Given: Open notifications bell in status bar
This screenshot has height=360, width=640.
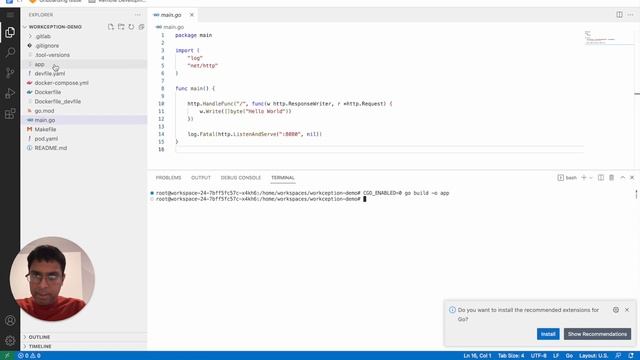Looking at the screenshot, I should 631,356.
